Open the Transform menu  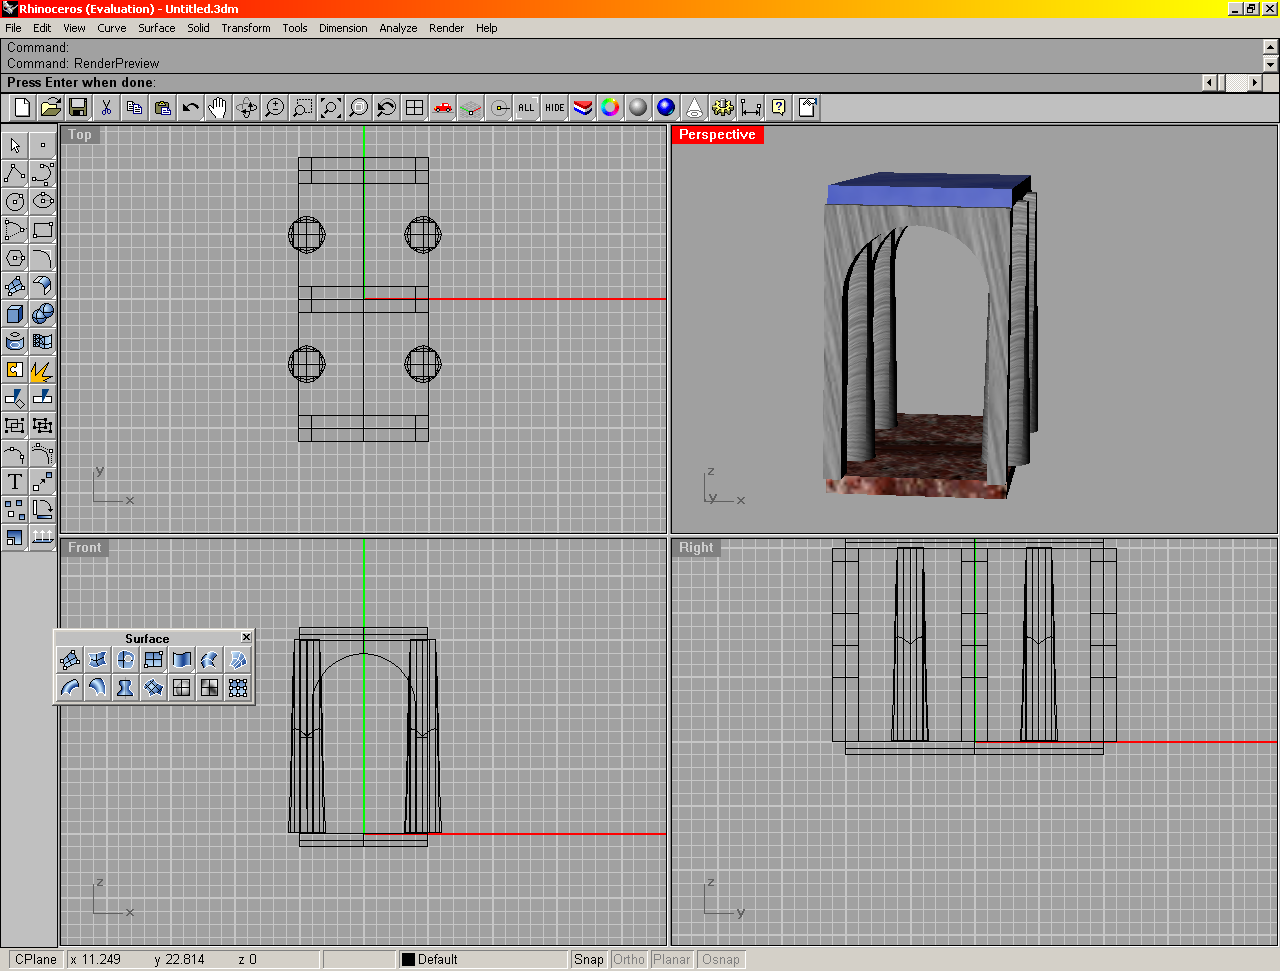point(246,28)
